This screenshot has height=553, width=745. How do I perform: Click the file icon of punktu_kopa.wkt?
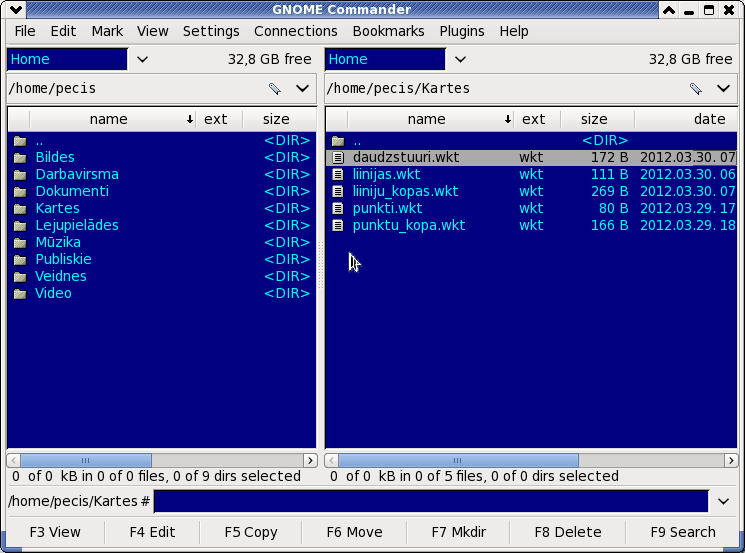(x=338, y=225)
